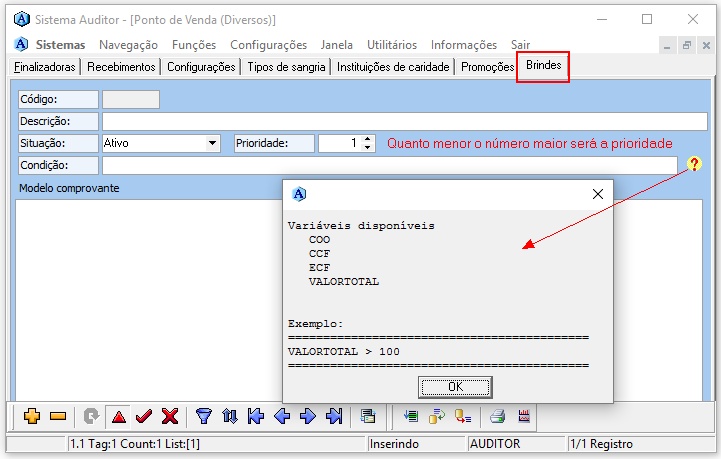Switch to the Recebimentos tab
Viewport: 721px width, 459px height.
pos(121,67)
